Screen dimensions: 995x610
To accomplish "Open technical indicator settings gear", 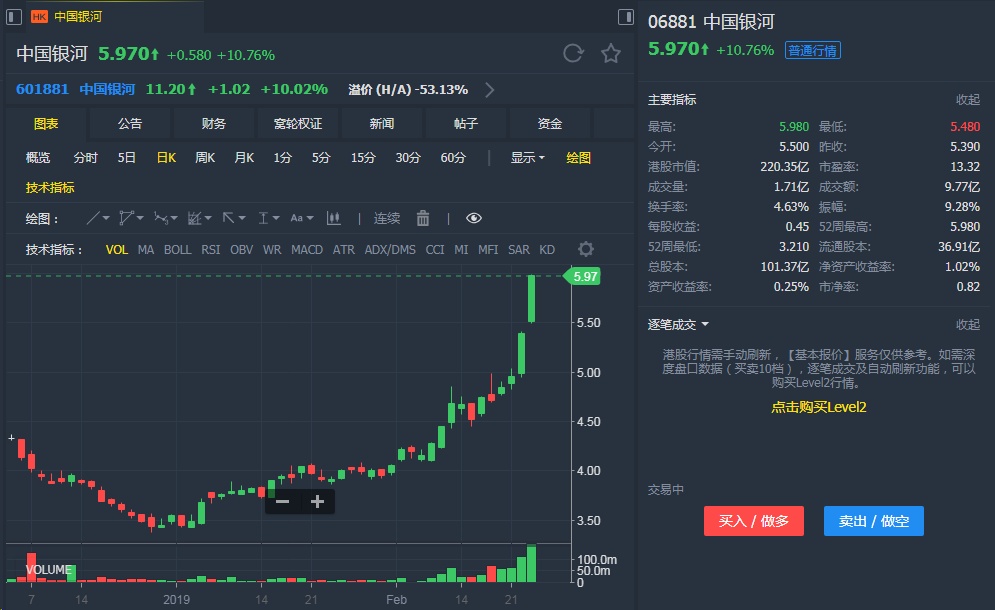I will (x=586, y=249).
